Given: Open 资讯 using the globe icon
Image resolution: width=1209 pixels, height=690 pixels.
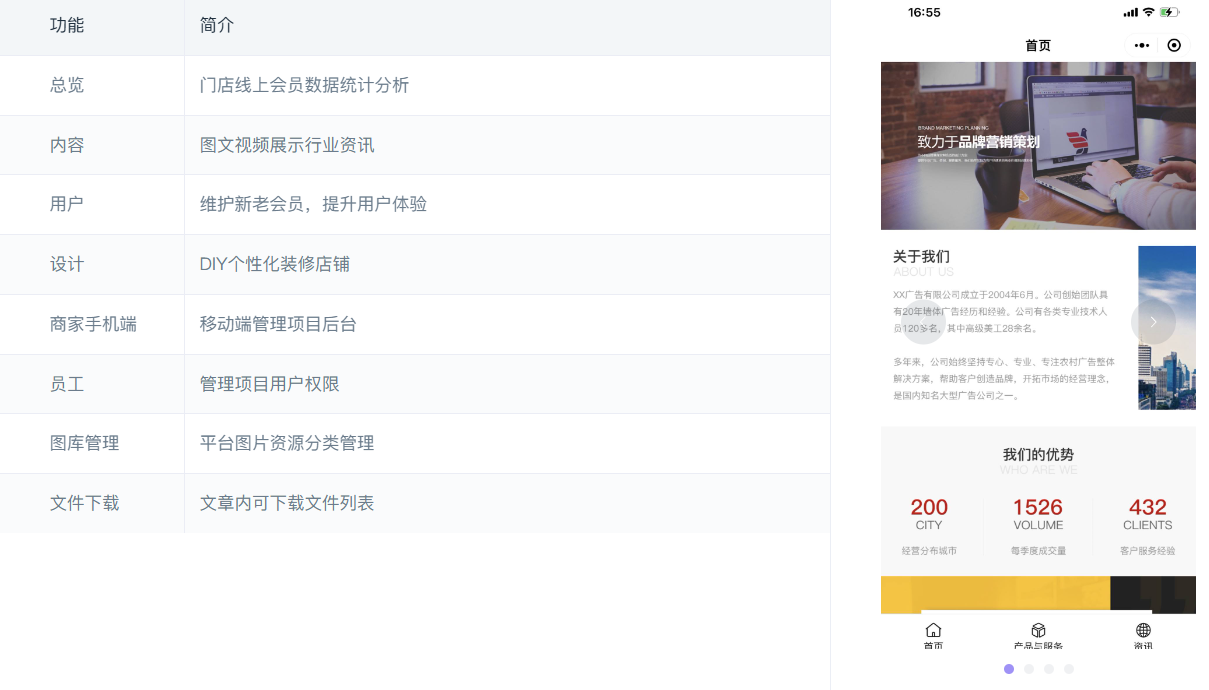Looking at the screenshot, I should click(1142, 630).
